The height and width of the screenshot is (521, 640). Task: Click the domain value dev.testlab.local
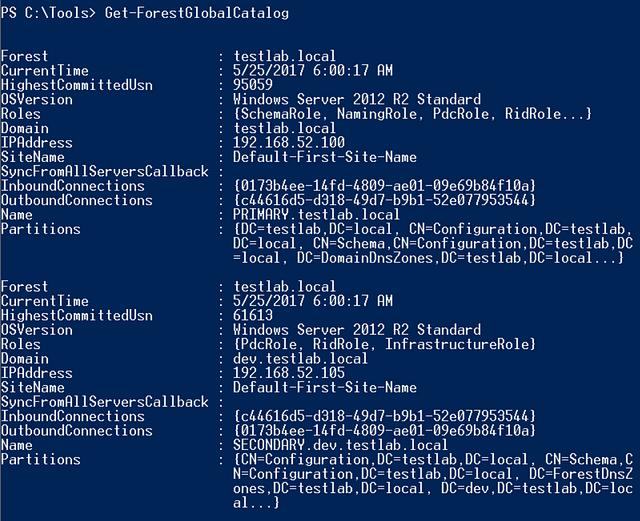pyautogui.click(x=300, y=358)
